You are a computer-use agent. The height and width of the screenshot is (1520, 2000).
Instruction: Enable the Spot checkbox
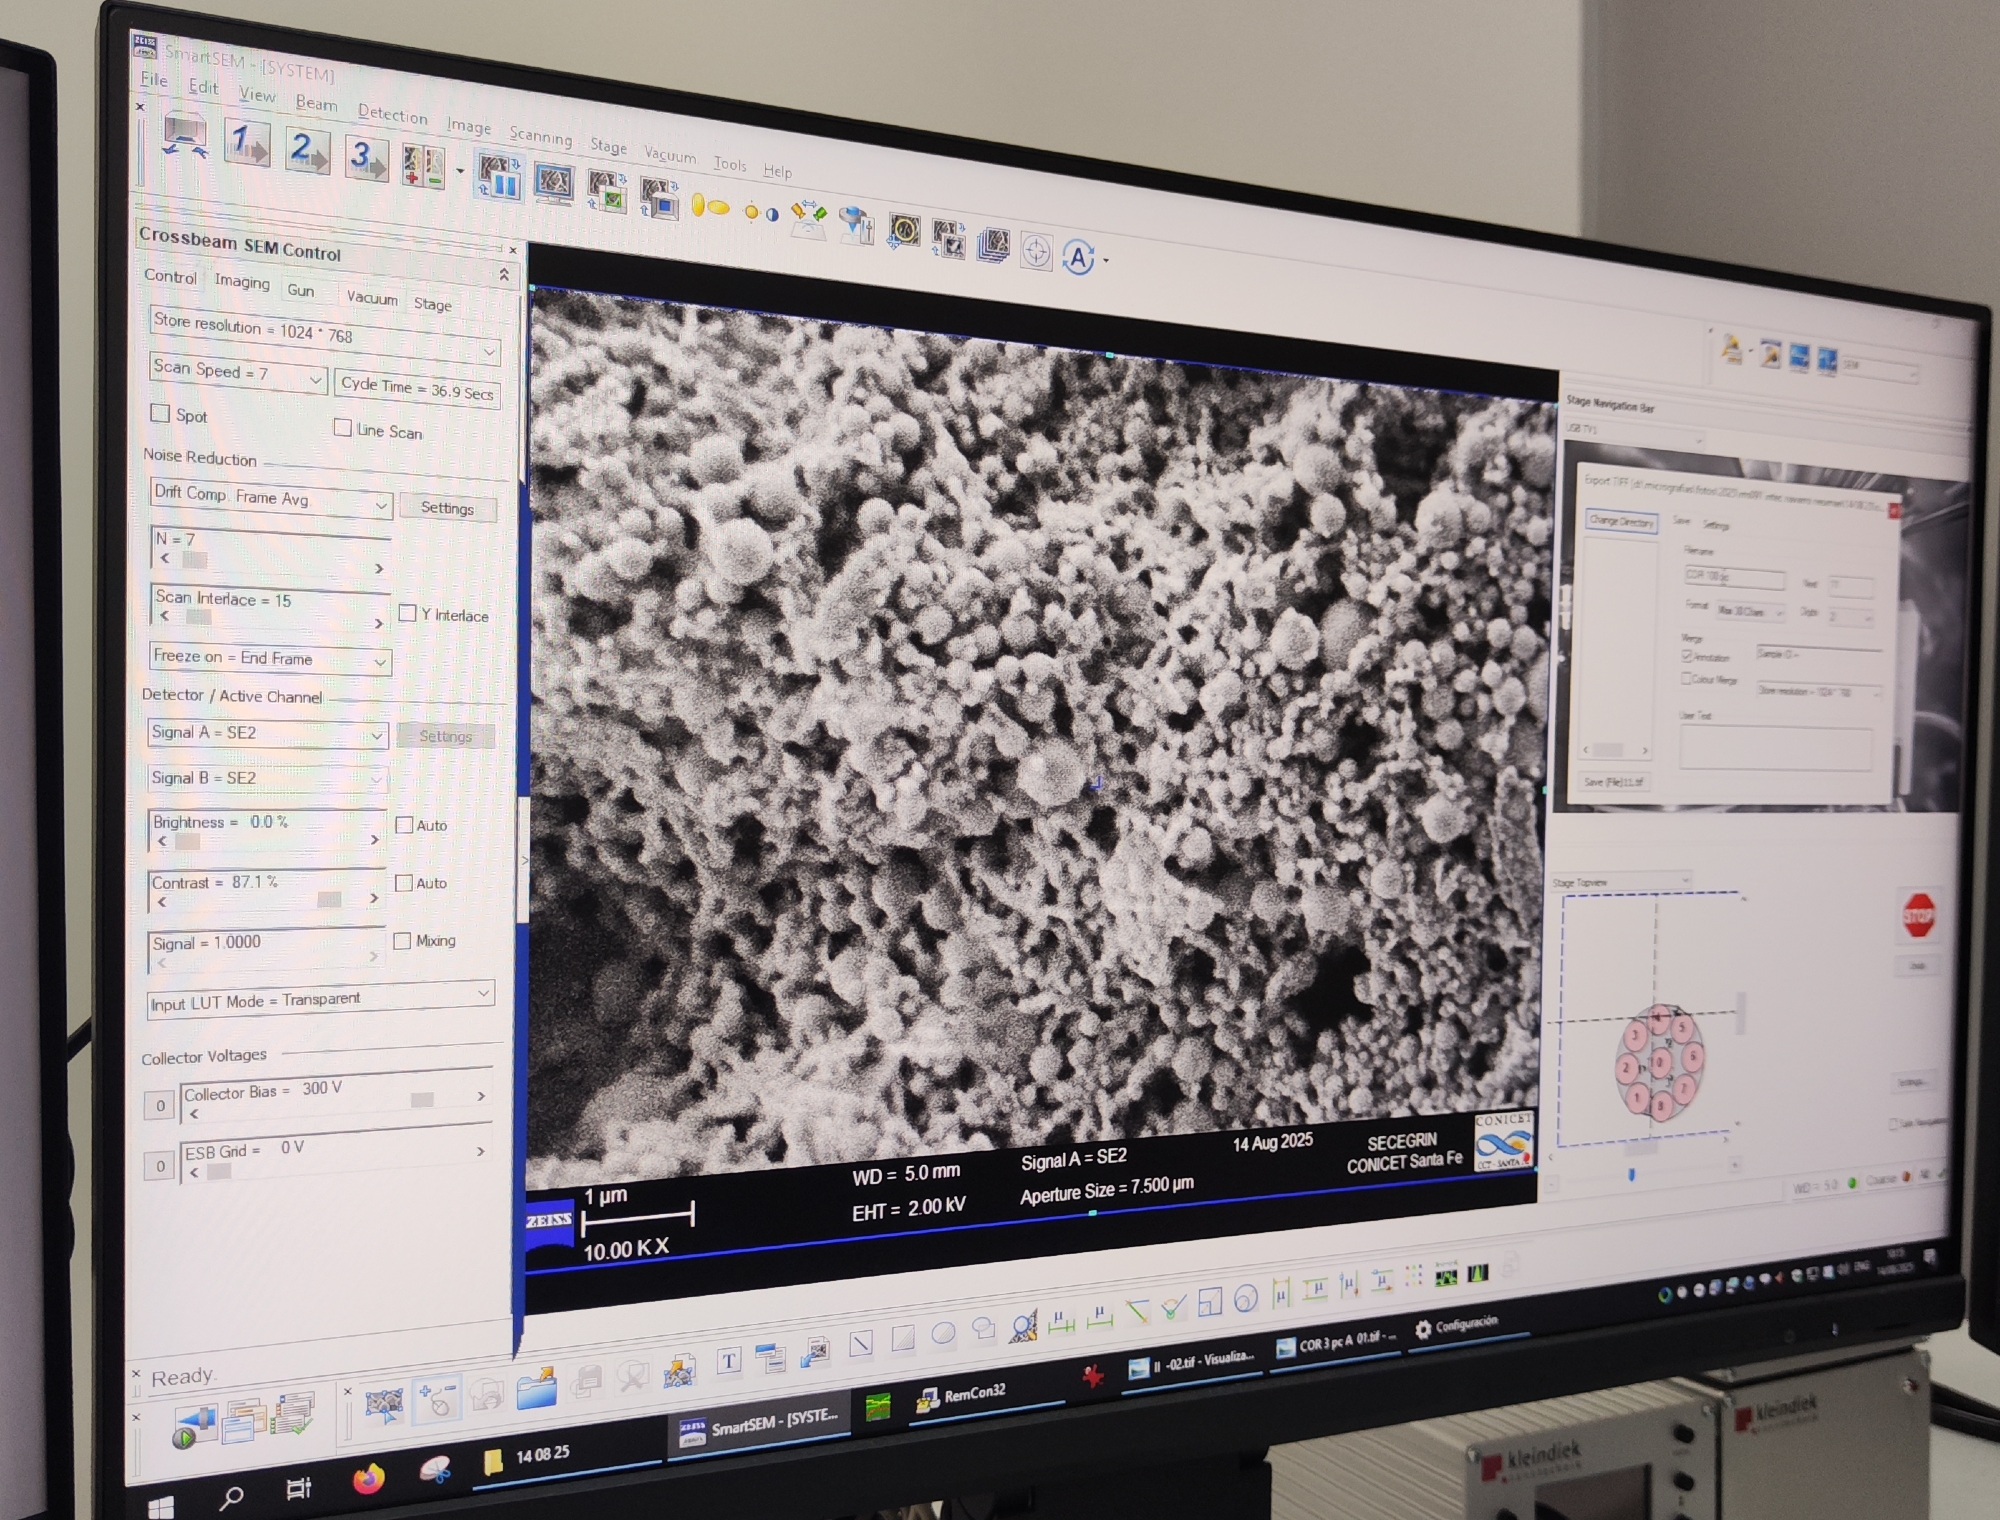[x=160, y=413]
